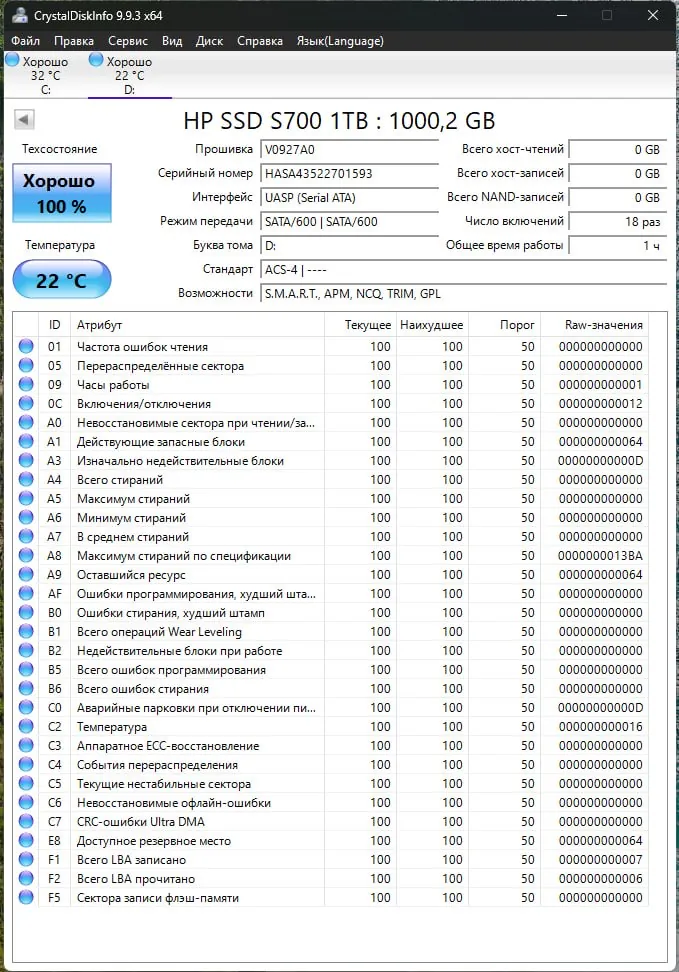This screenshot has width=679, height=972.
Task: Click the 22 °C temperature button
Action: coord(62,280)
